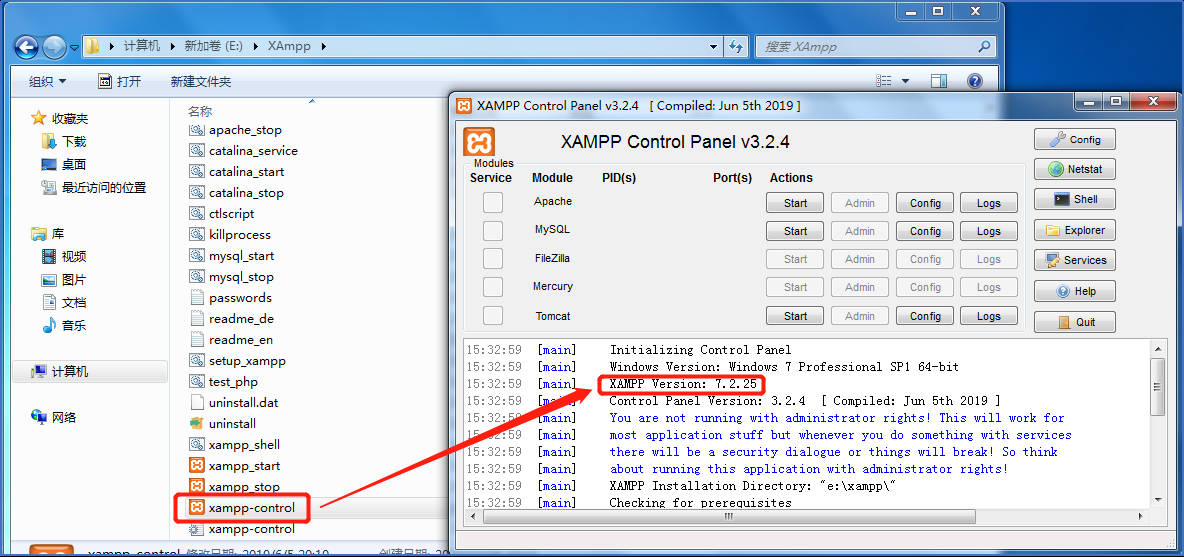The width and height of the screenshot is (1184, 557).
Task: Open MySQL Config menu
Action: pyautogui.click(x=925, y=231)
